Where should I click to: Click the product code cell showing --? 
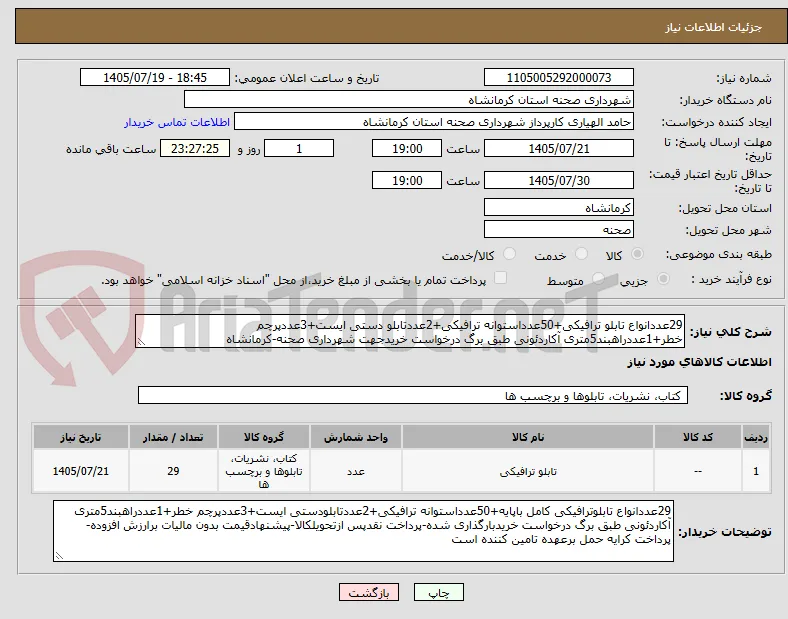[698, 471]
